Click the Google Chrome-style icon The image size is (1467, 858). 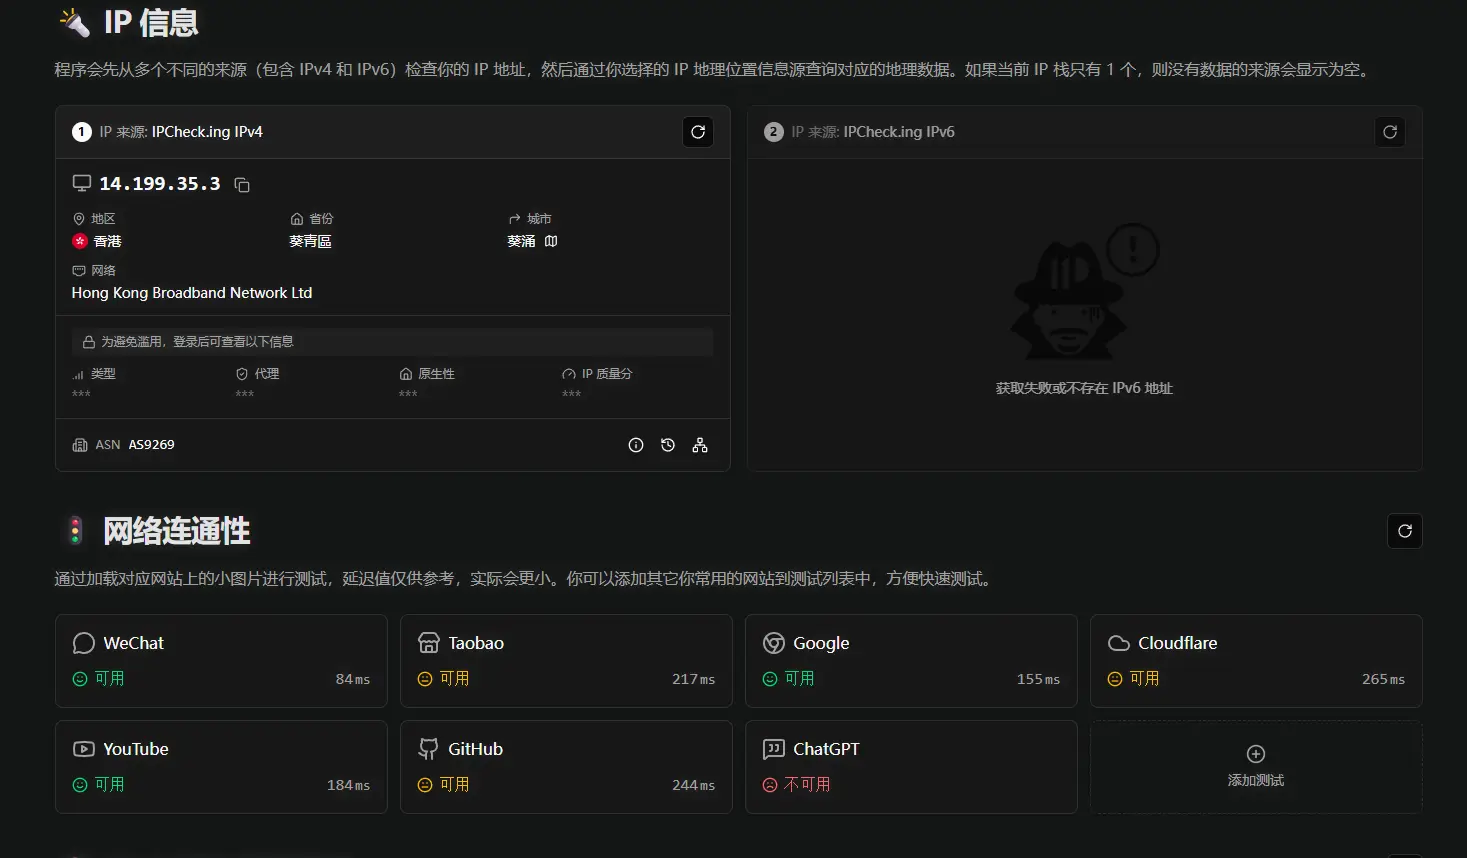coord(774,643)
